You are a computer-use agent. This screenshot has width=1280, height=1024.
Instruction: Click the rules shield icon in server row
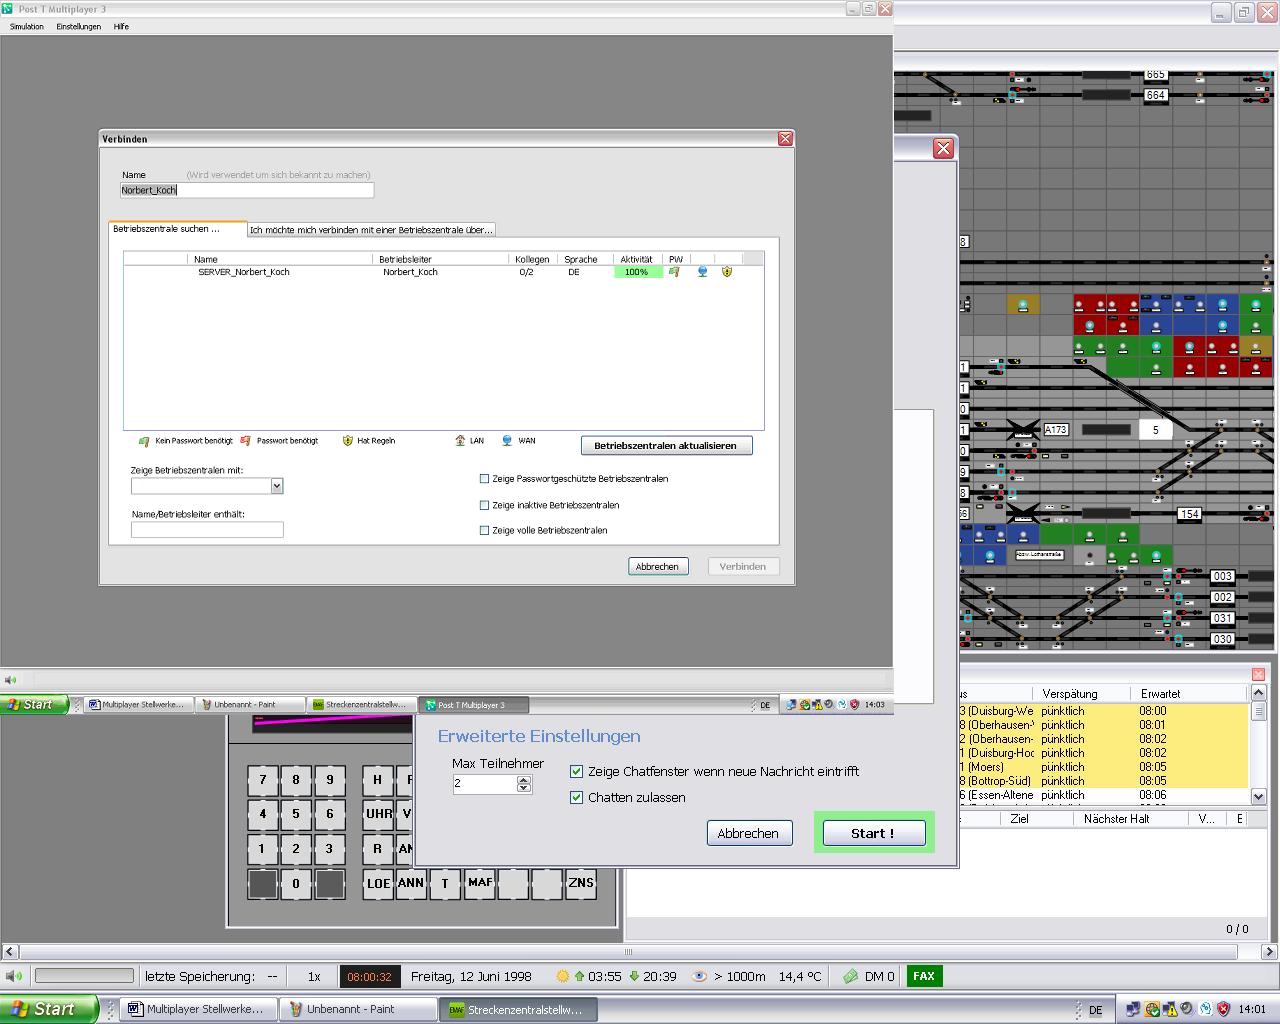pos(727,272)
